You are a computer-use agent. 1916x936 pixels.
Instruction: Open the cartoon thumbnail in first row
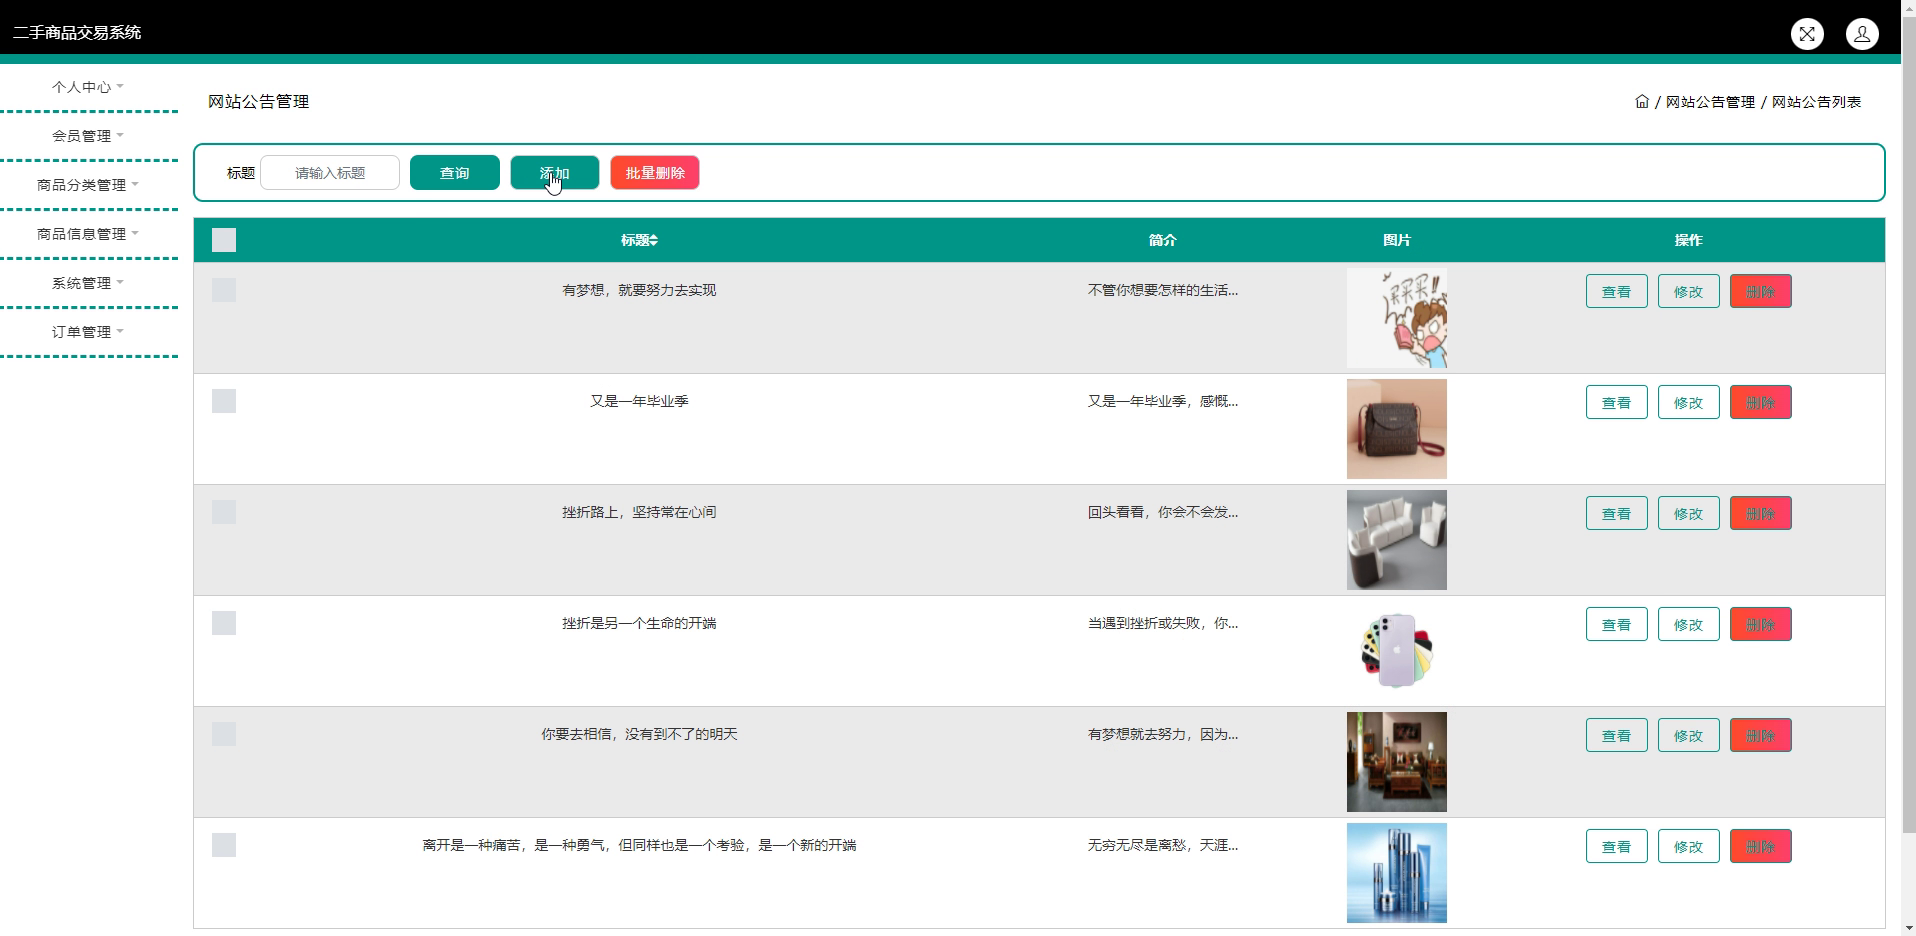pos(1397,318)
